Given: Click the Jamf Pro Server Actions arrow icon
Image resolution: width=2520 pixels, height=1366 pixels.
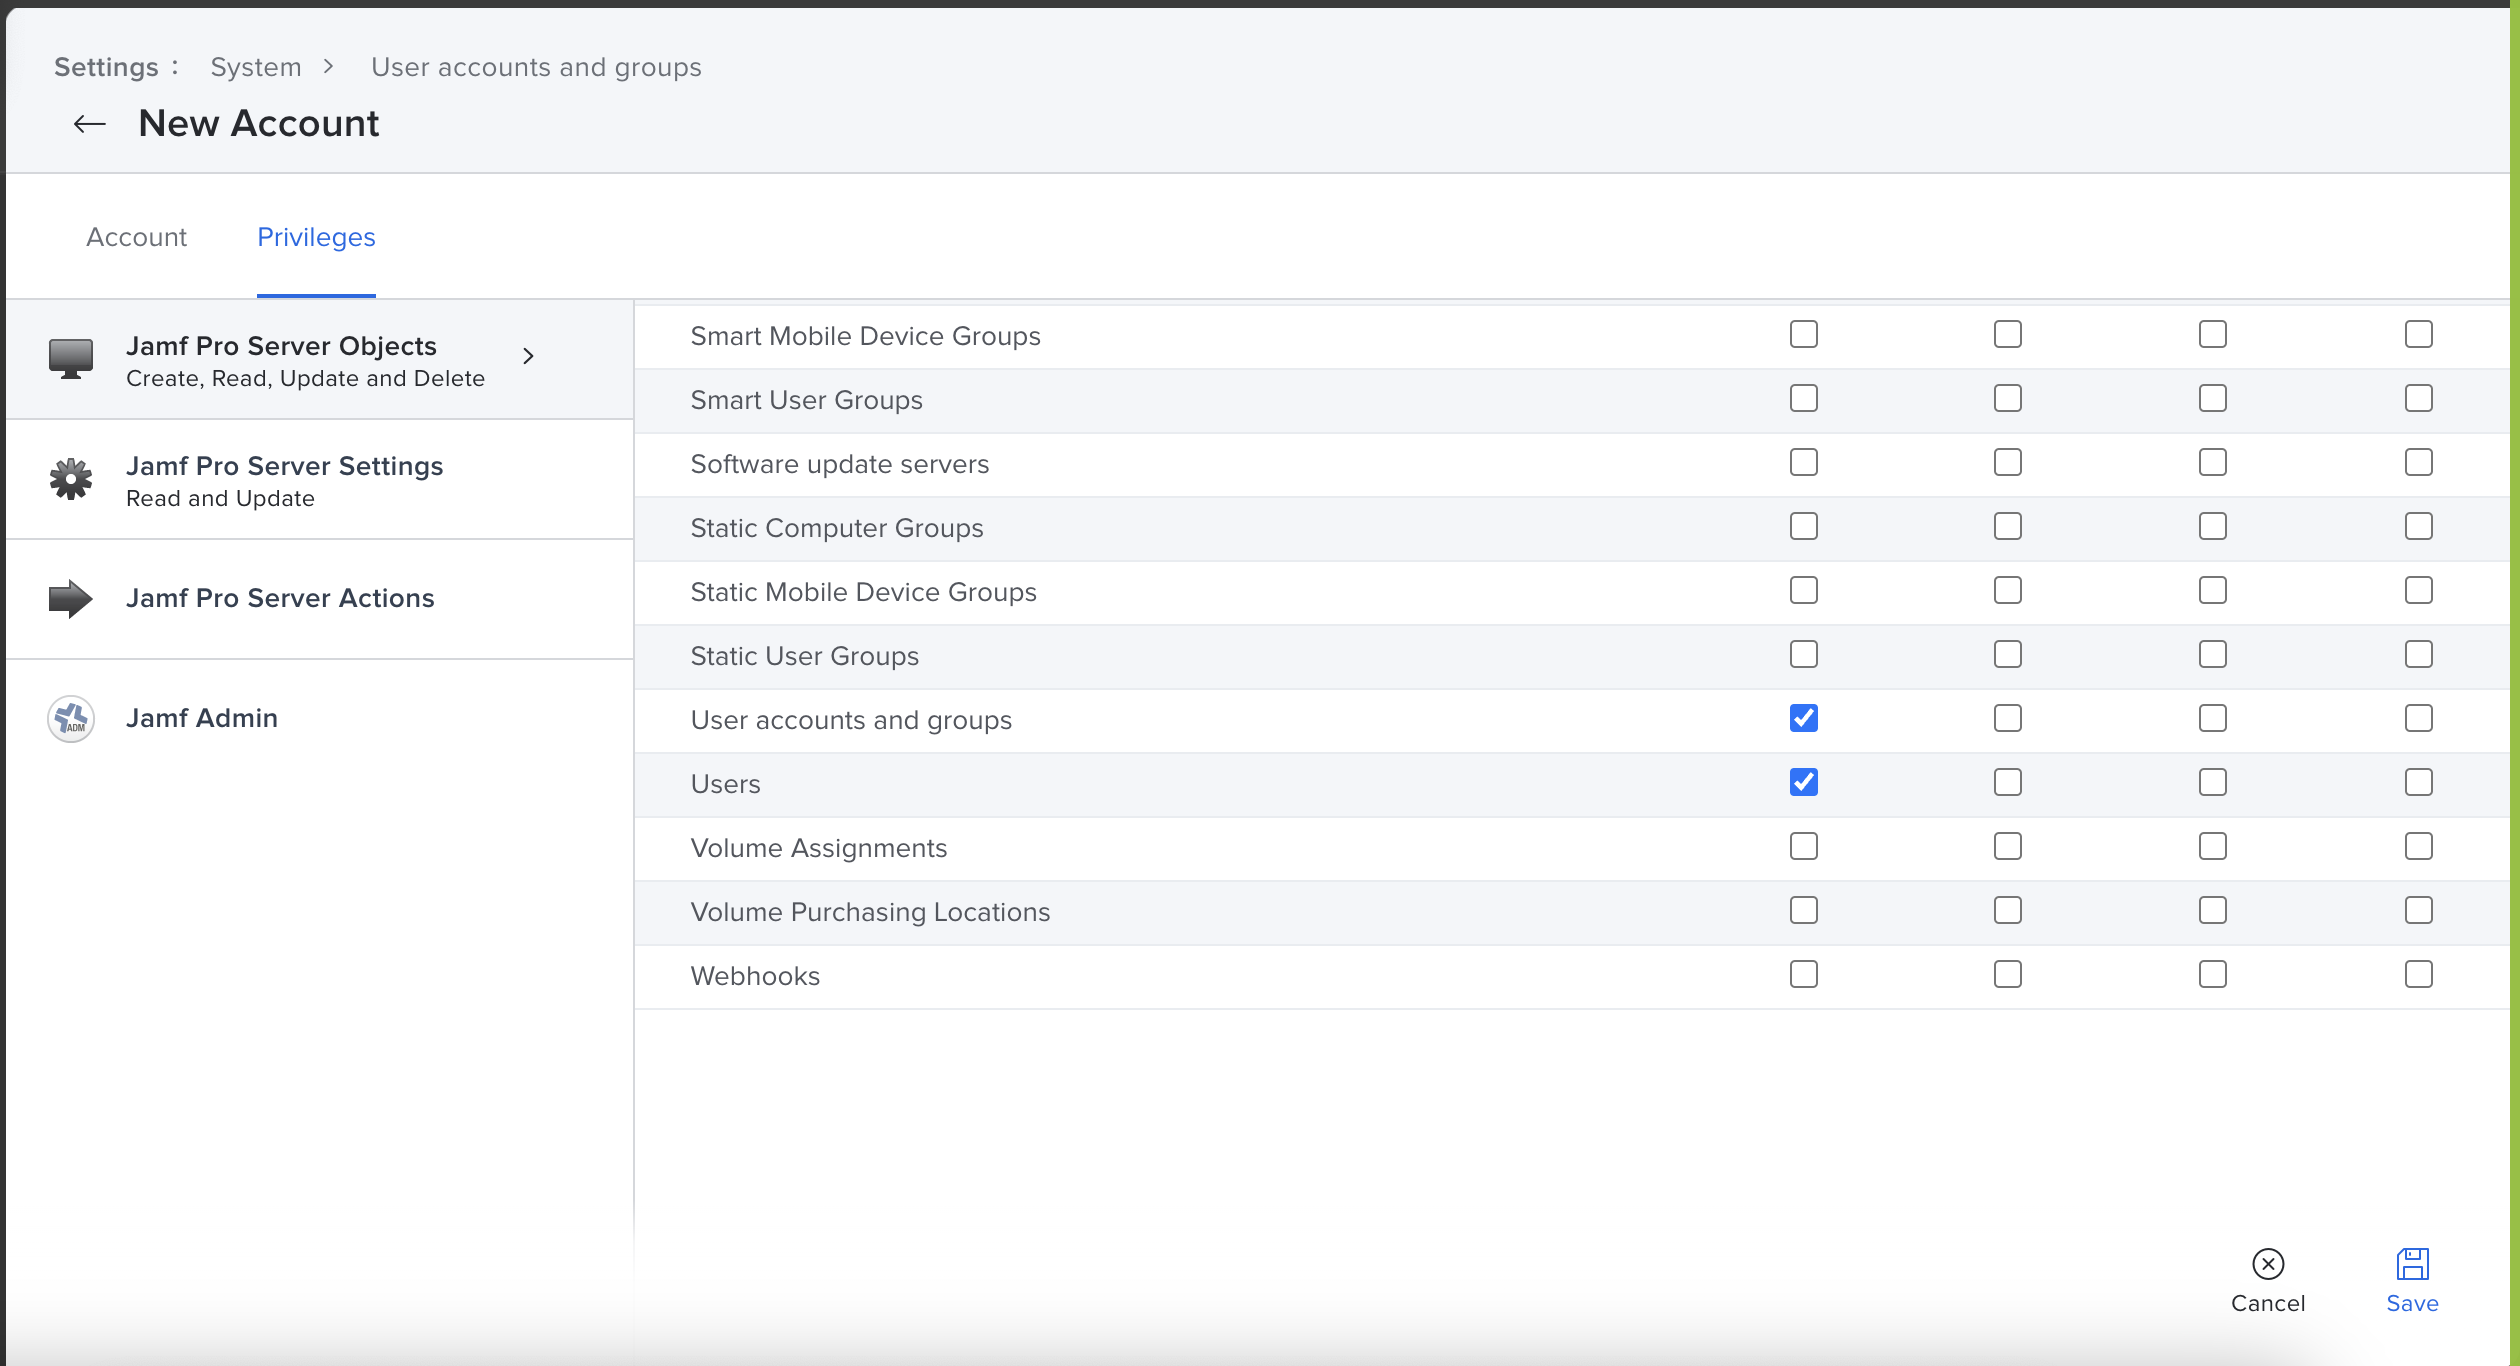Looking at the screenshot, I should 71,599.
